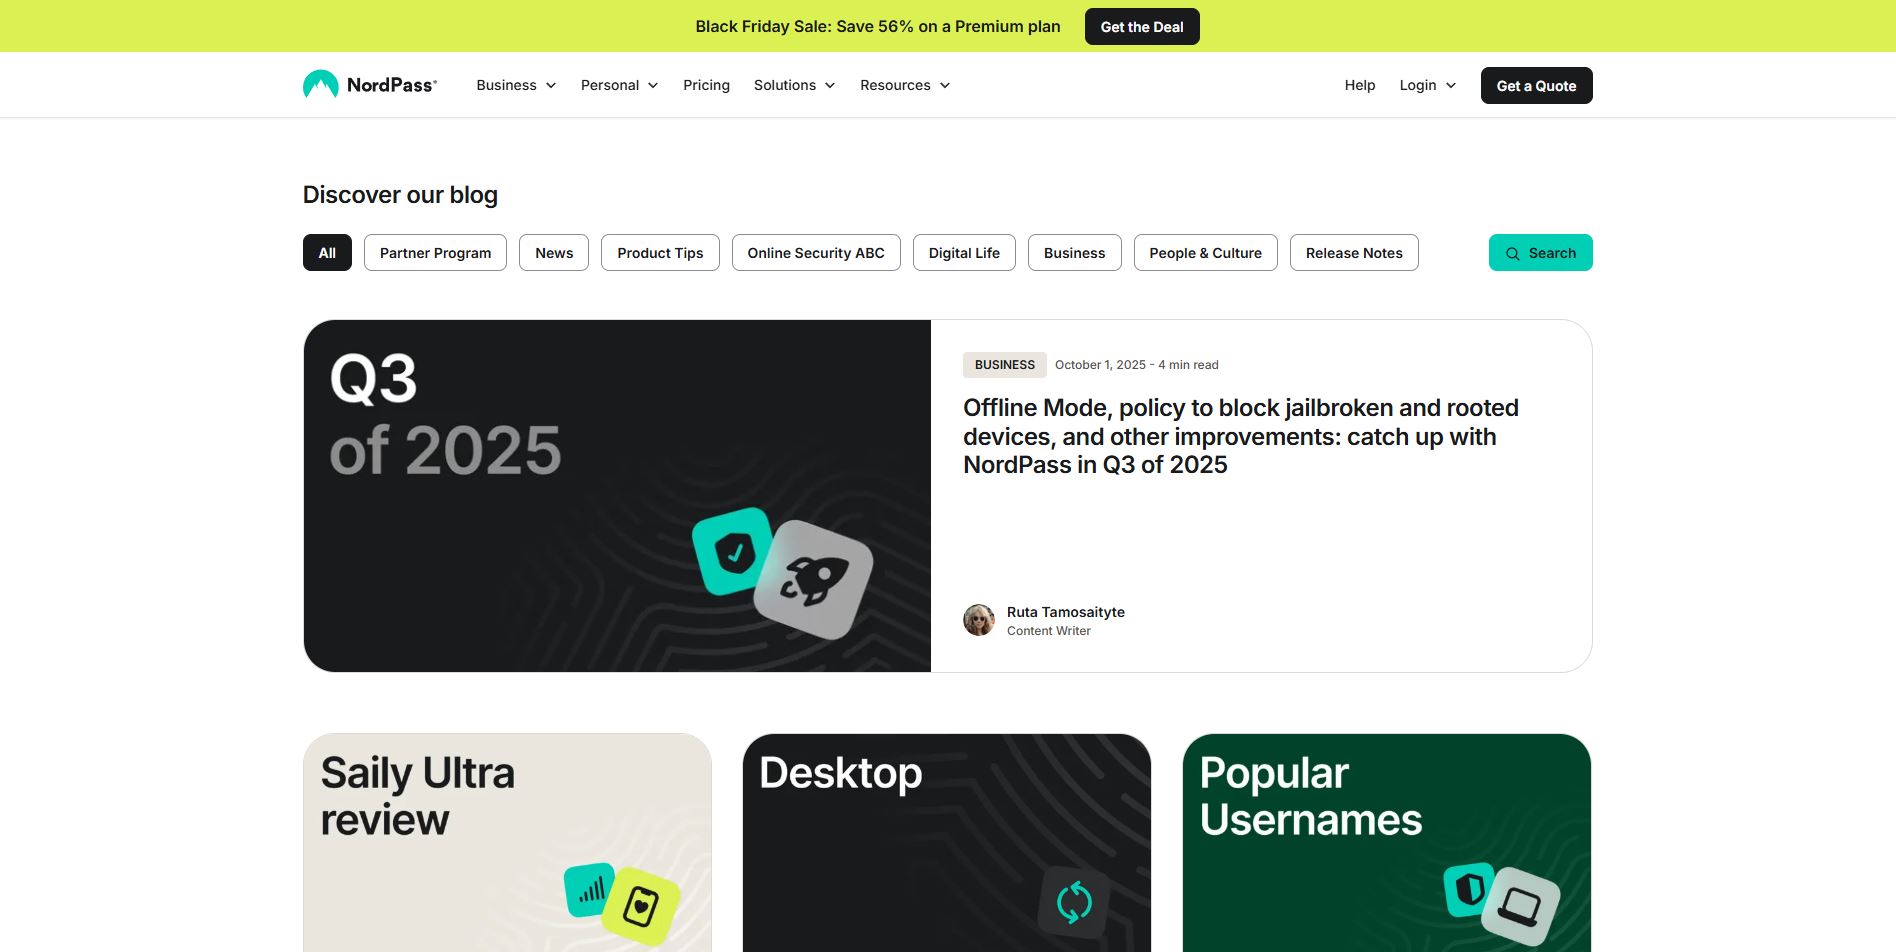Expand the Personal navigation dropdown
Viewport: 1896px width, 952px height.
[x=620, y=85]
